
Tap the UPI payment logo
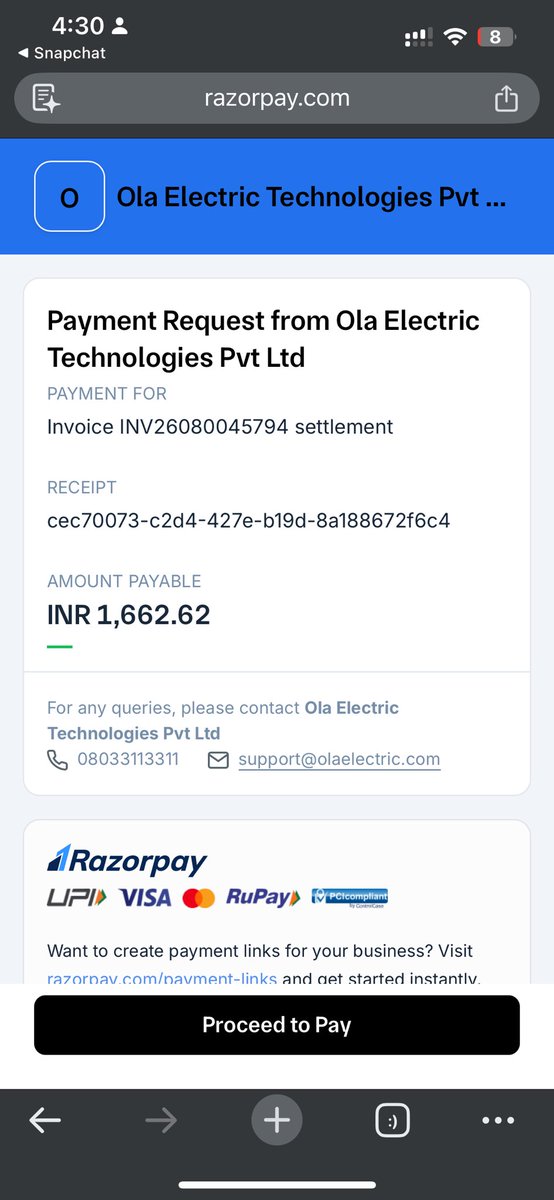pos(76,898)
